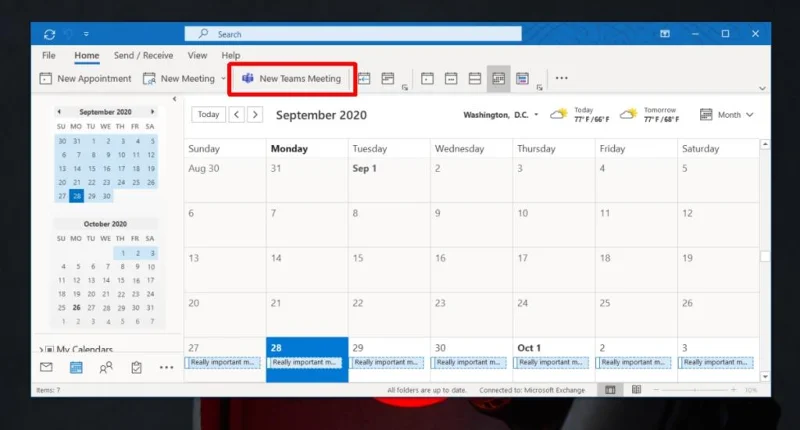Select the Month view ribbon icon
Image resolution: width=800 pixels, height=430 pixels.
498,79
